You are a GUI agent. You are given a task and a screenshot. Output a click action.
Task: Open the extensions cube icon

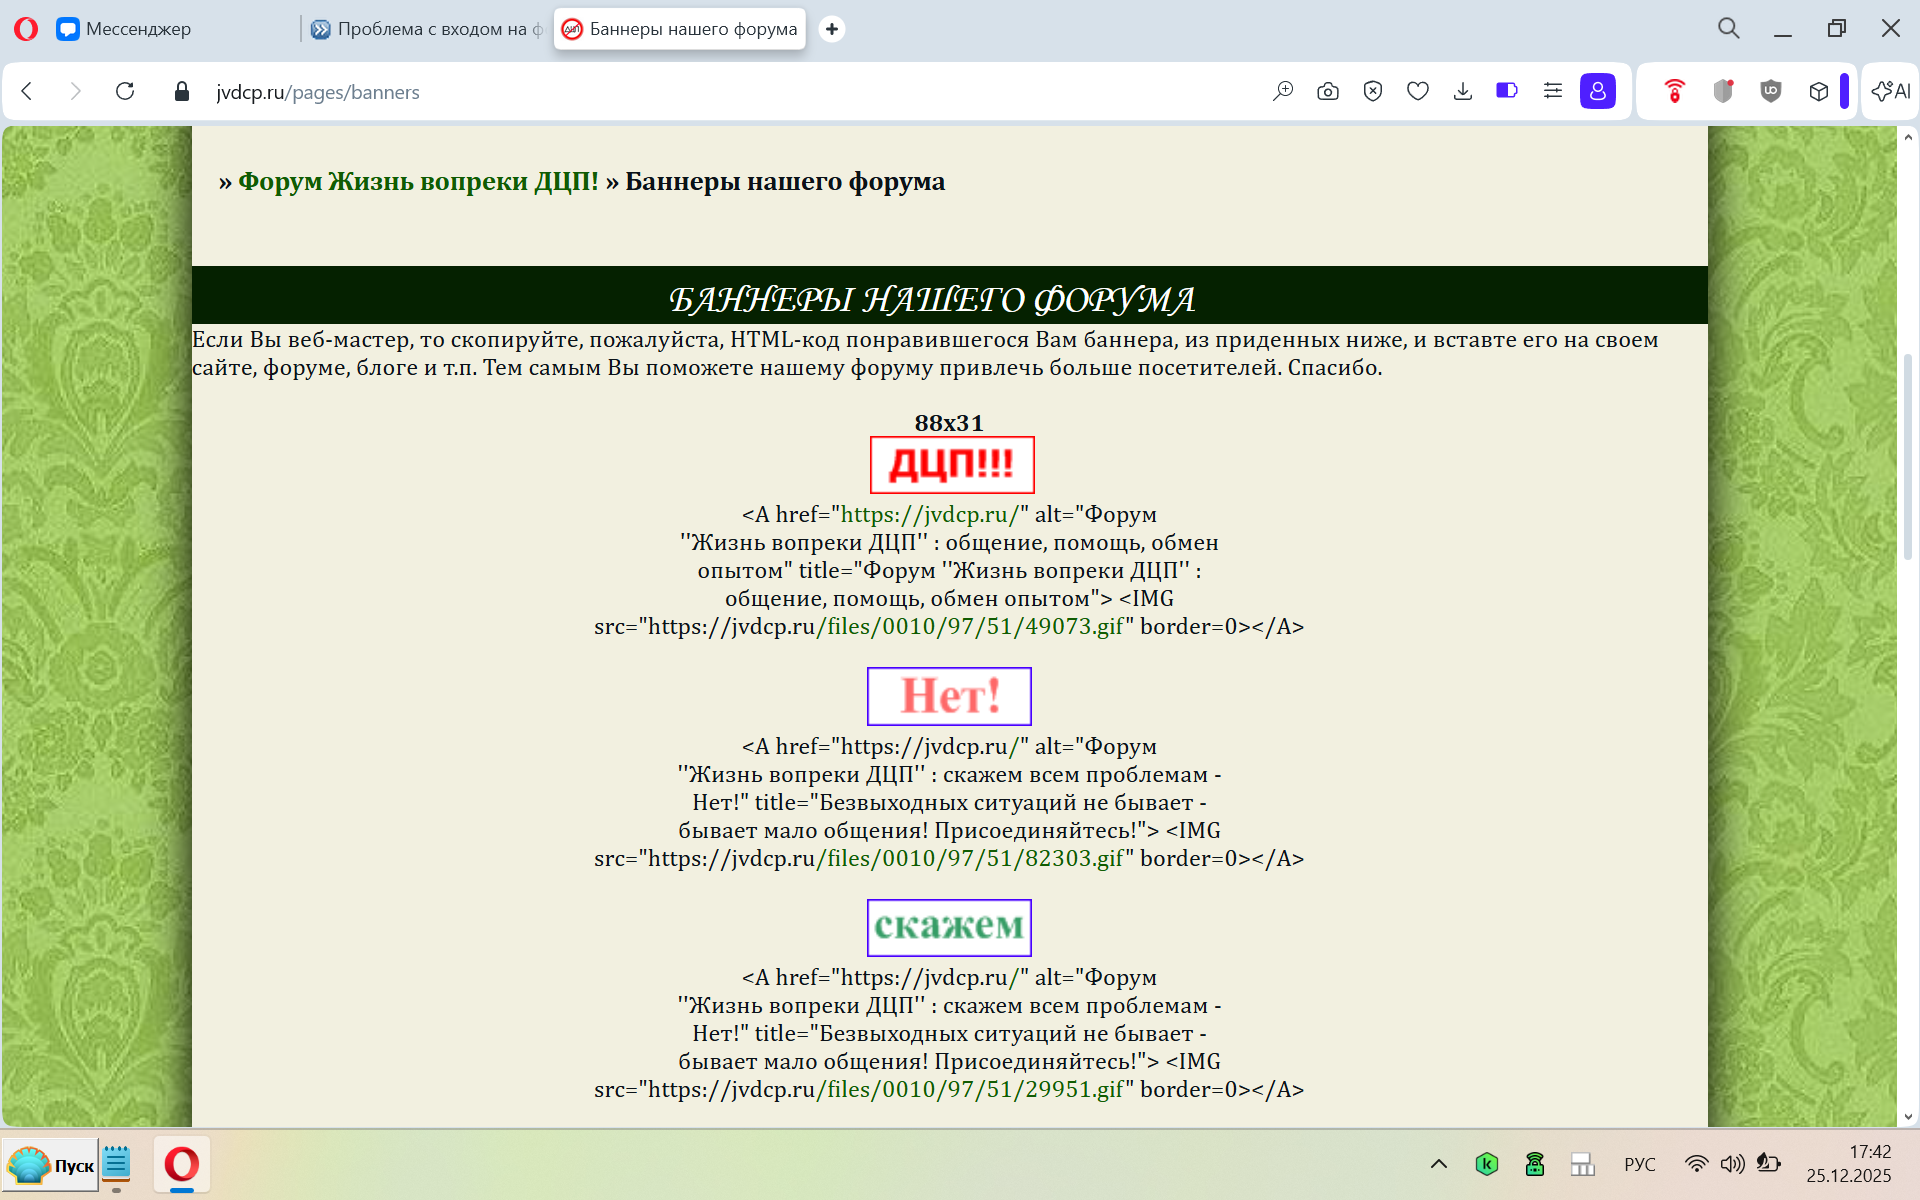tap(1818, 92)
